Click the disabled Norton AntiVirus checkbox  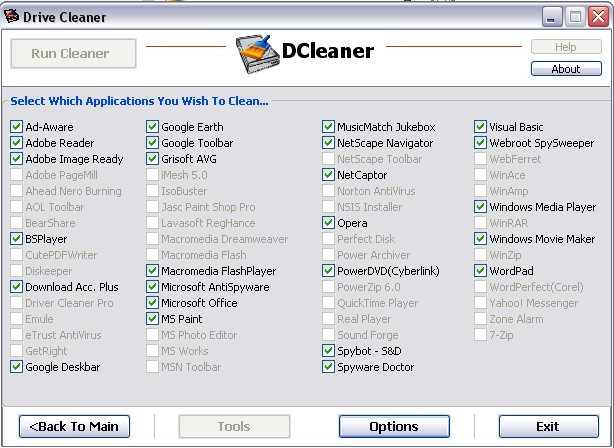pos(328,191)
